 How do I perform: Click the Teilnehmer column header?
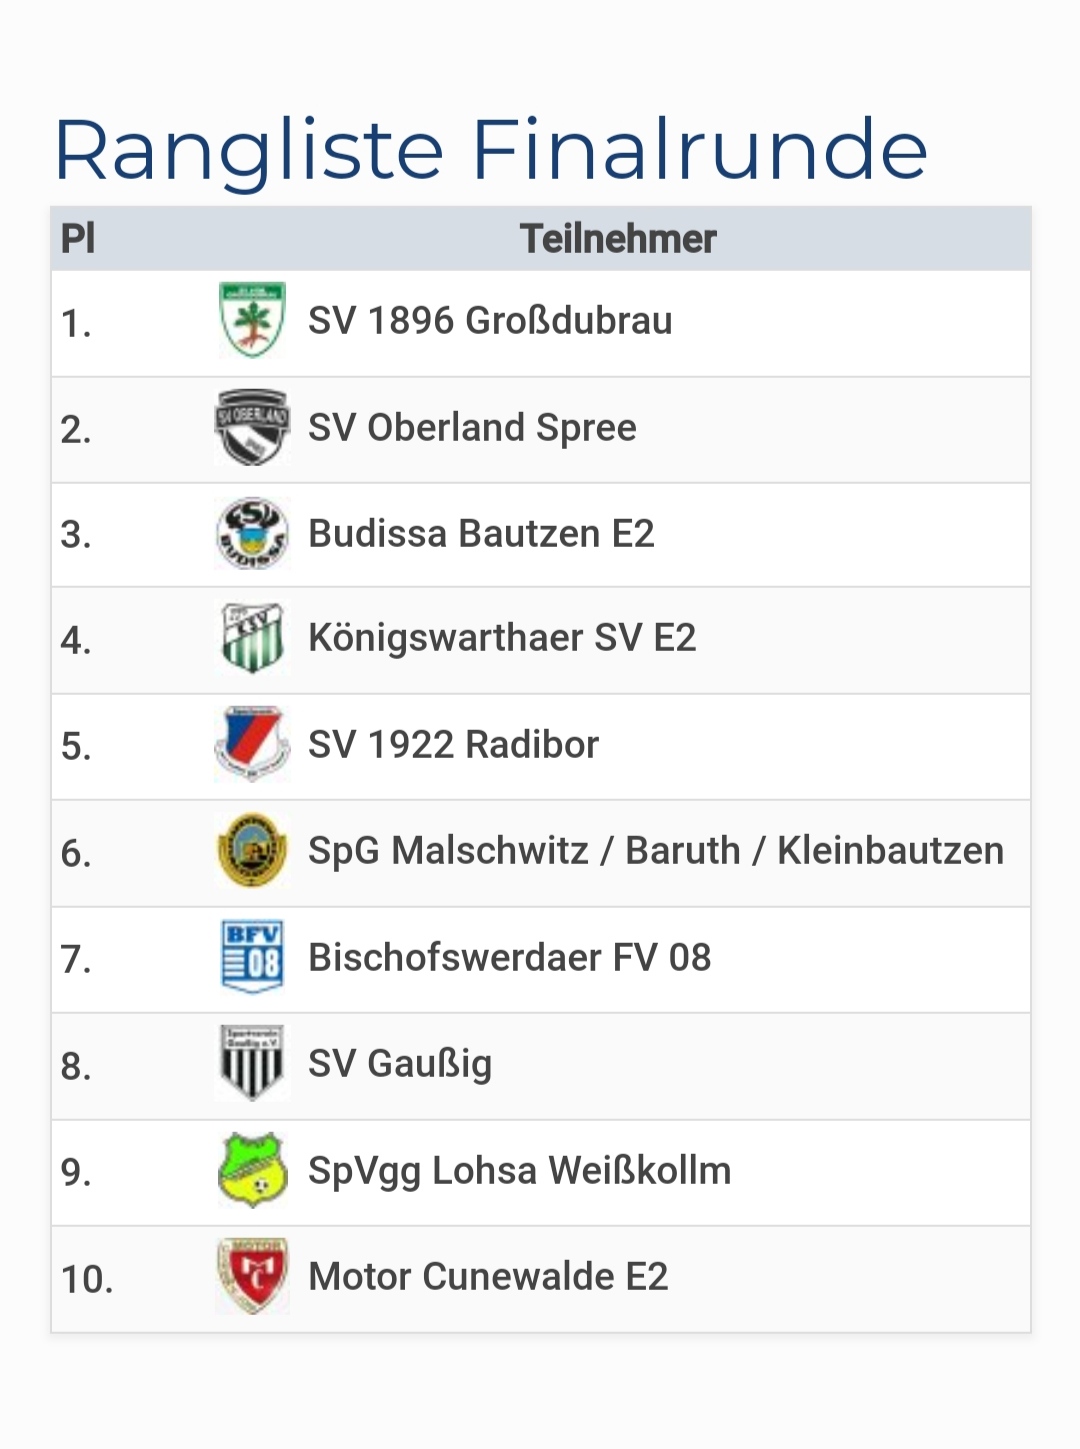[618, 239]
